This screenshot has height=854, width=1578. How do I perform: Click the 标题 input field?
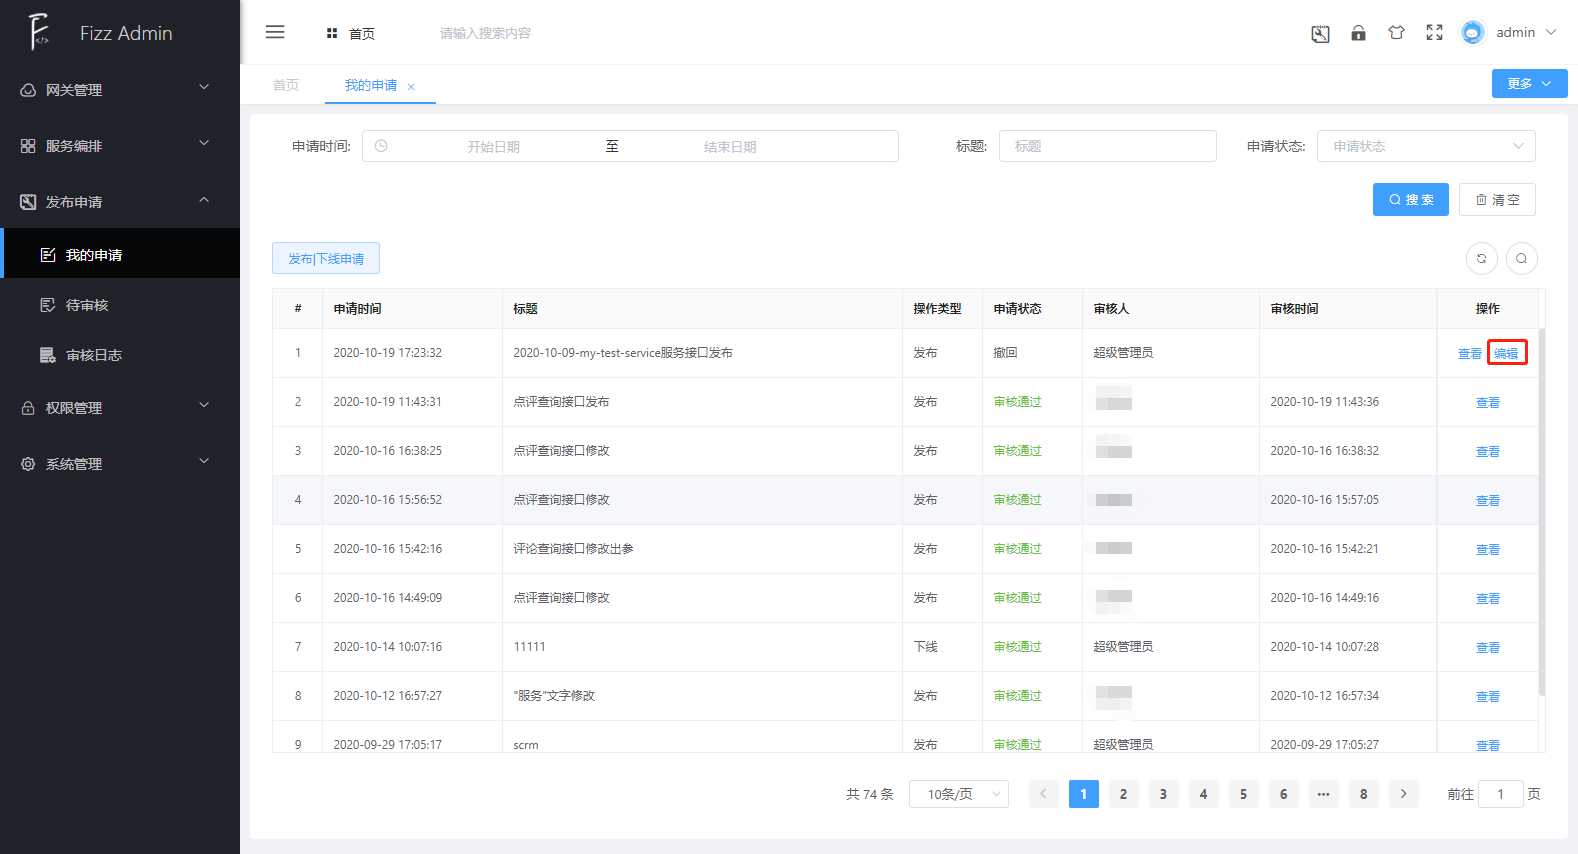click(x=1107, y=146)
